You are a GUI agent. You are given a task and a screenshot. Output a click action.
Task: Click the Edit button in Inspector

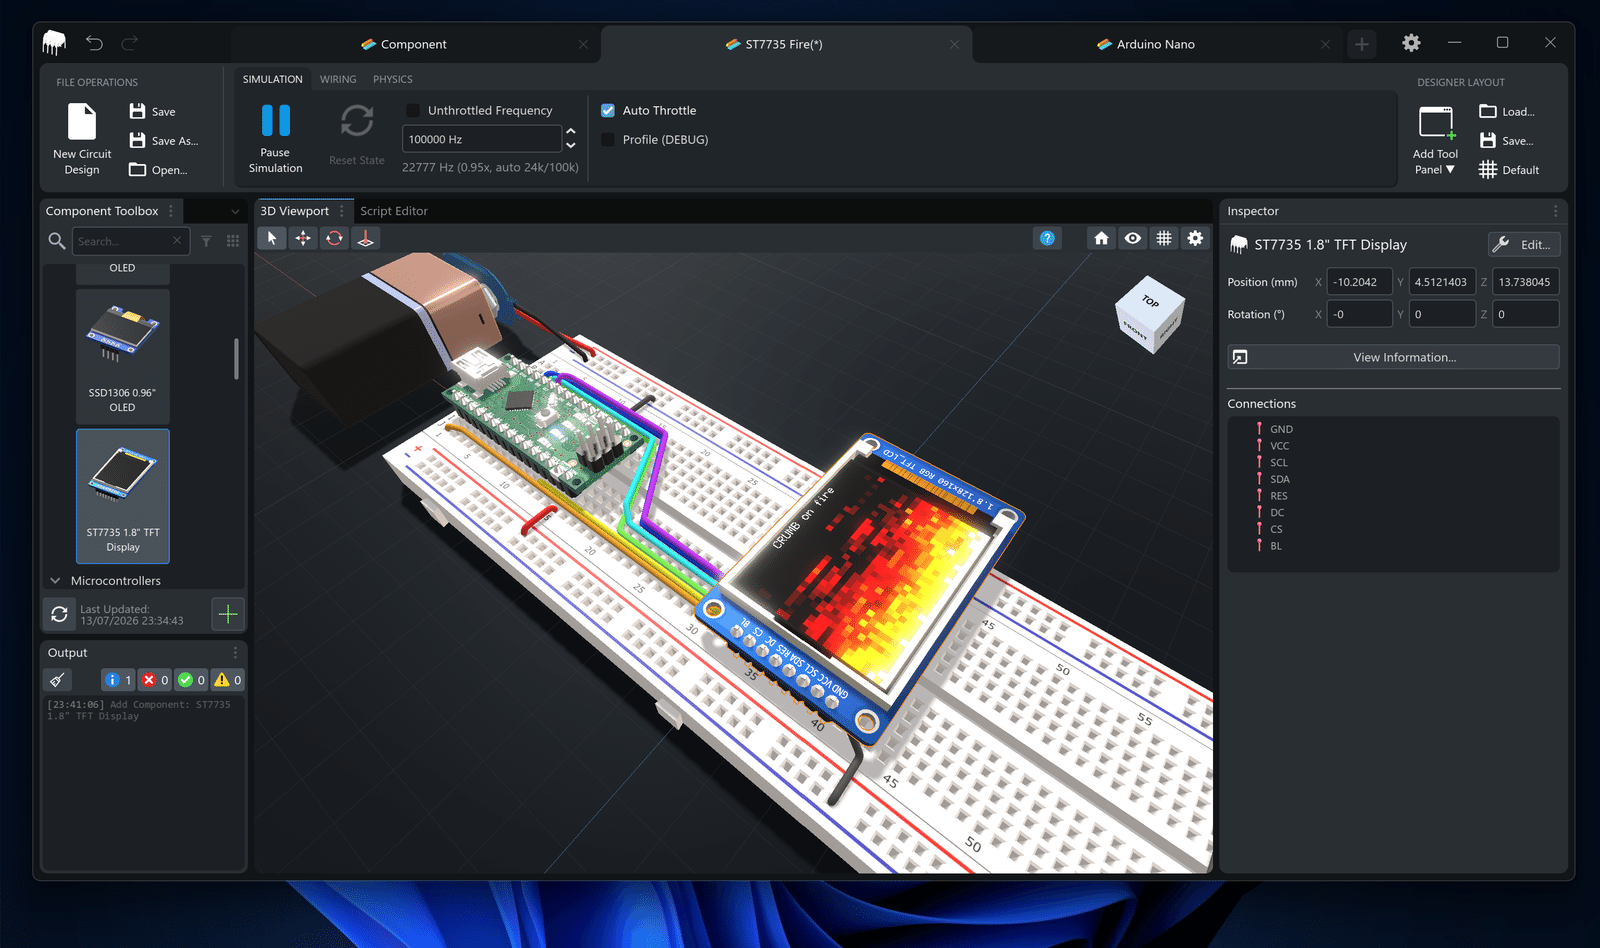[x=1524, y=245]
